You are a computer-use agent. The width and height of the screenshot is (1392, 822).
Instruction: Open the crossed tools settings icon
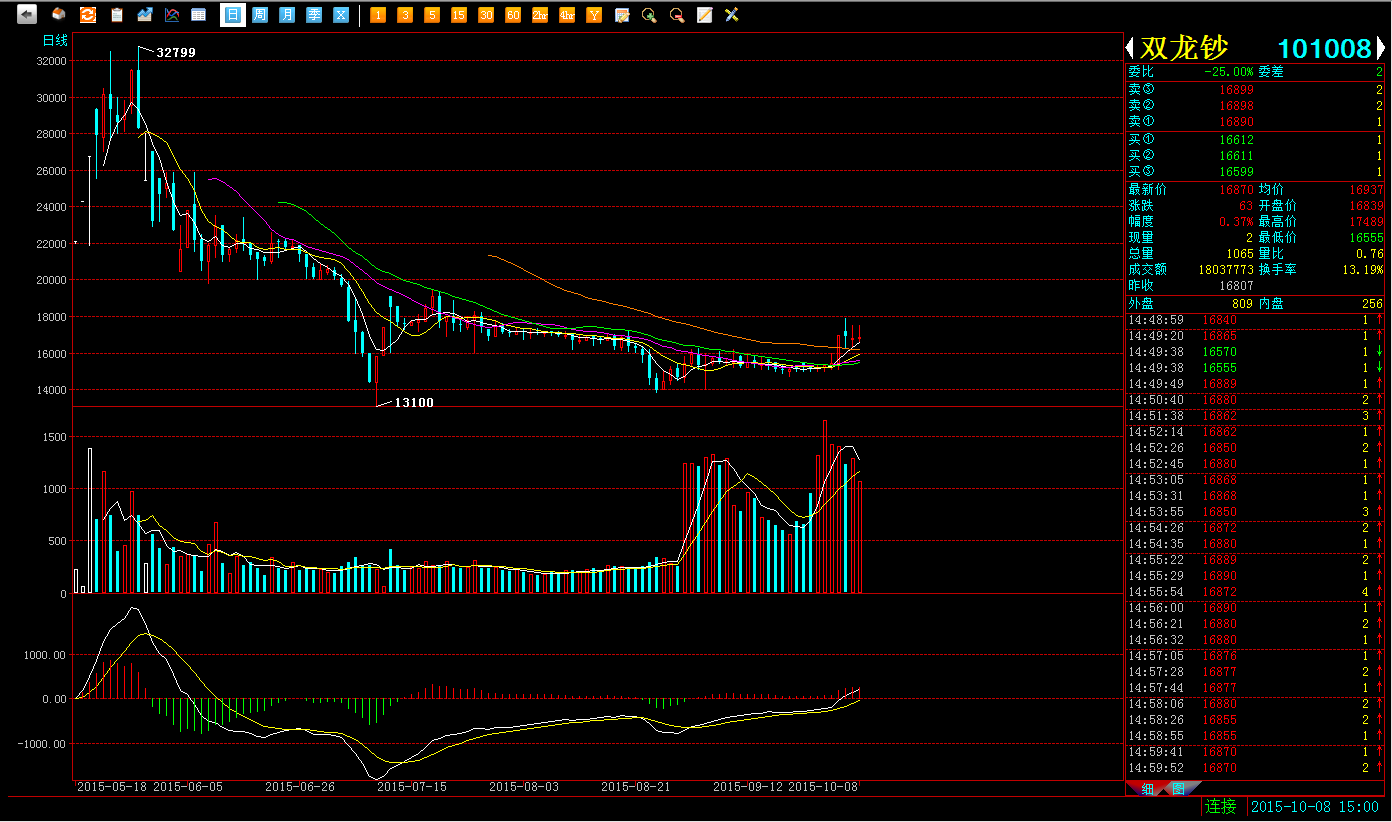(x=732, y=15)
